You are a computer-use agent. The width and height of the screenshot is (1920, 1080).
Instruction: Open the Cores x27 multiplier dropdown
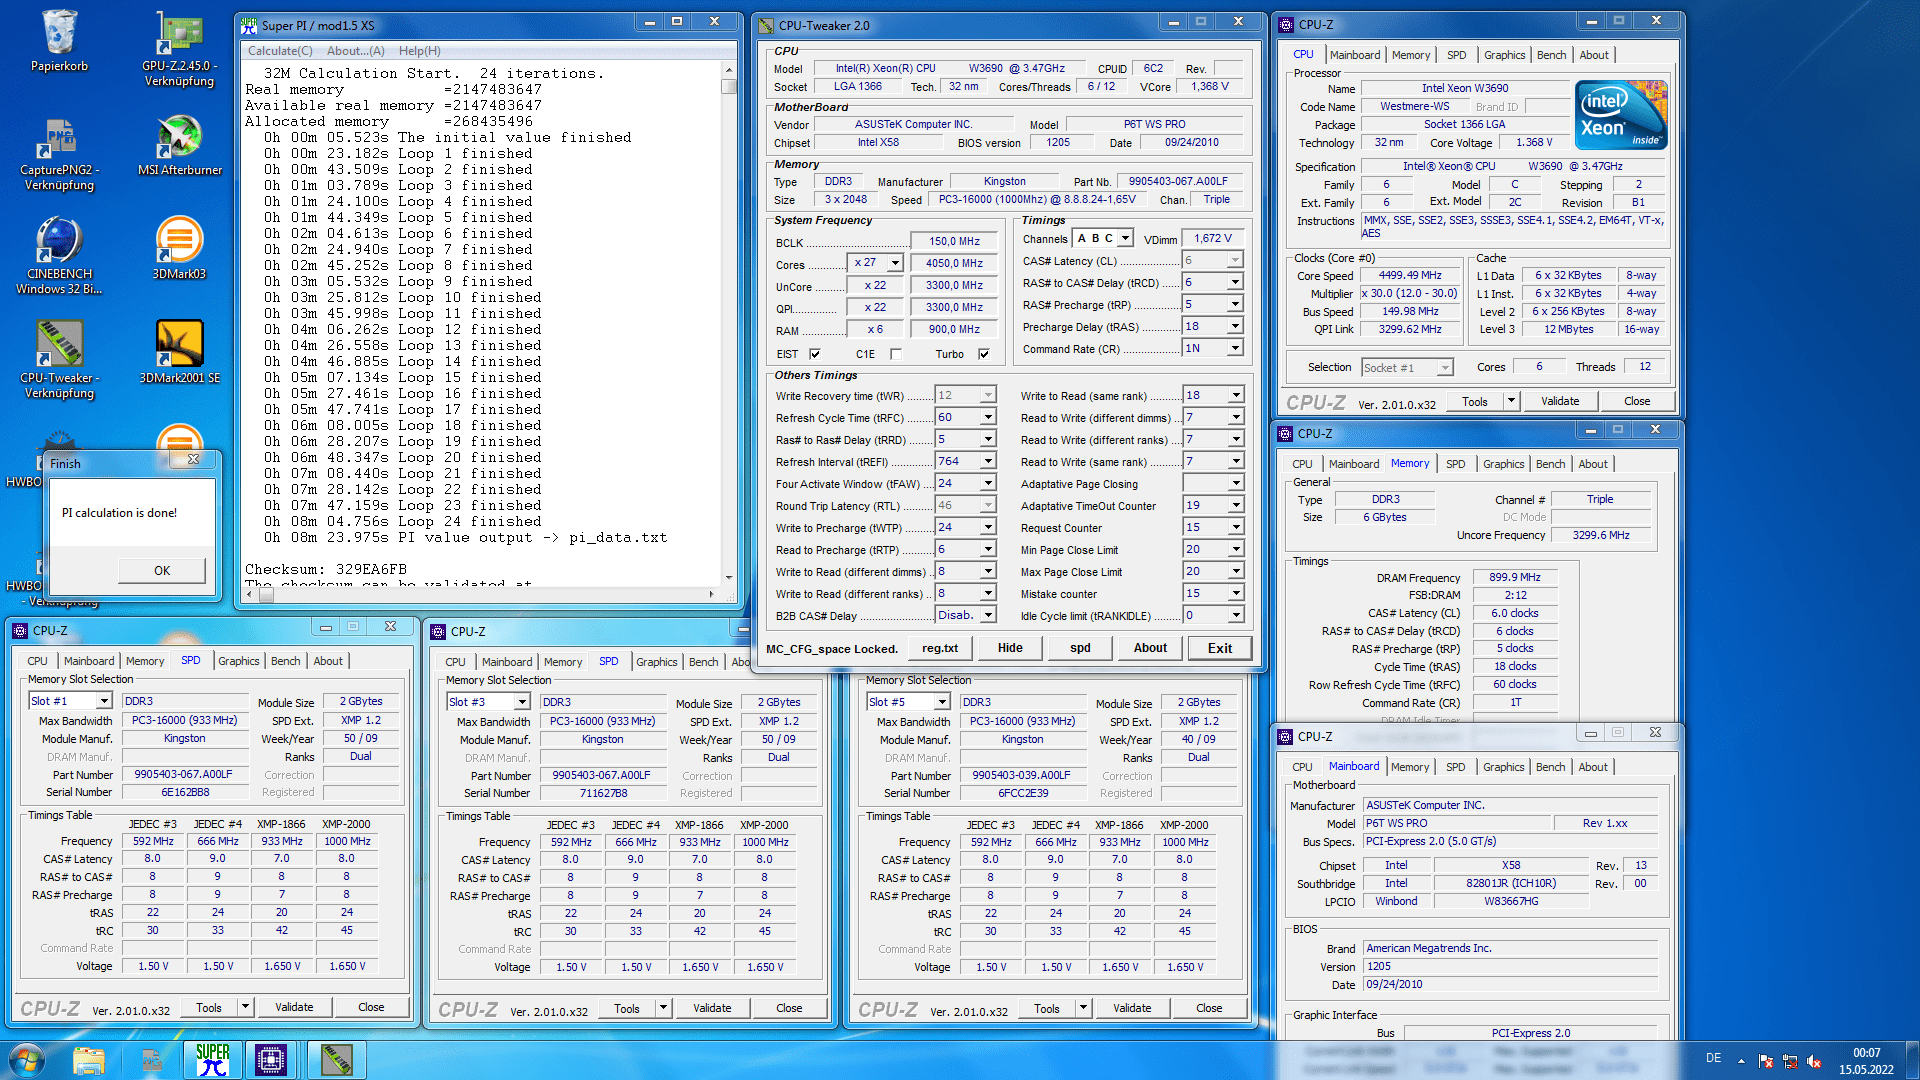pos(895,263)
